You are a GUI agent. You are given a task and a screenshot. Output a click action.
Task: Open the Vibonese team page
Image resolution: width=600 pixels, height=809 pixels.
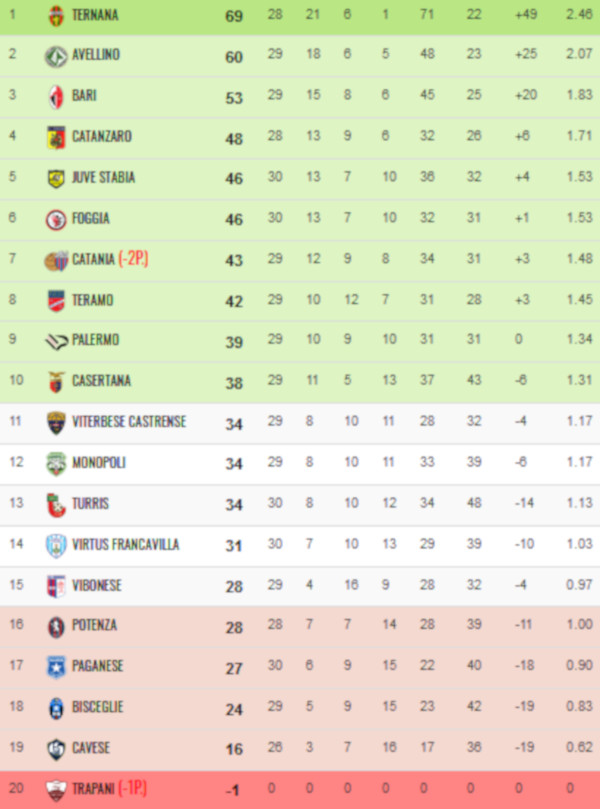pyautogui.click(x=97, y=586)
